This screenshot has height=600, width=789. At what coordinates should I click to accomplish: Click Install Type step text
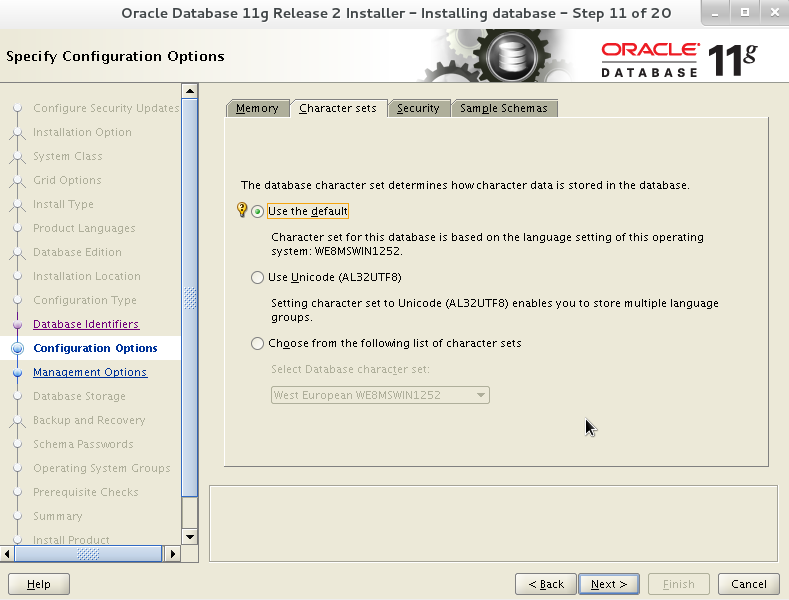tap(63, 204)
